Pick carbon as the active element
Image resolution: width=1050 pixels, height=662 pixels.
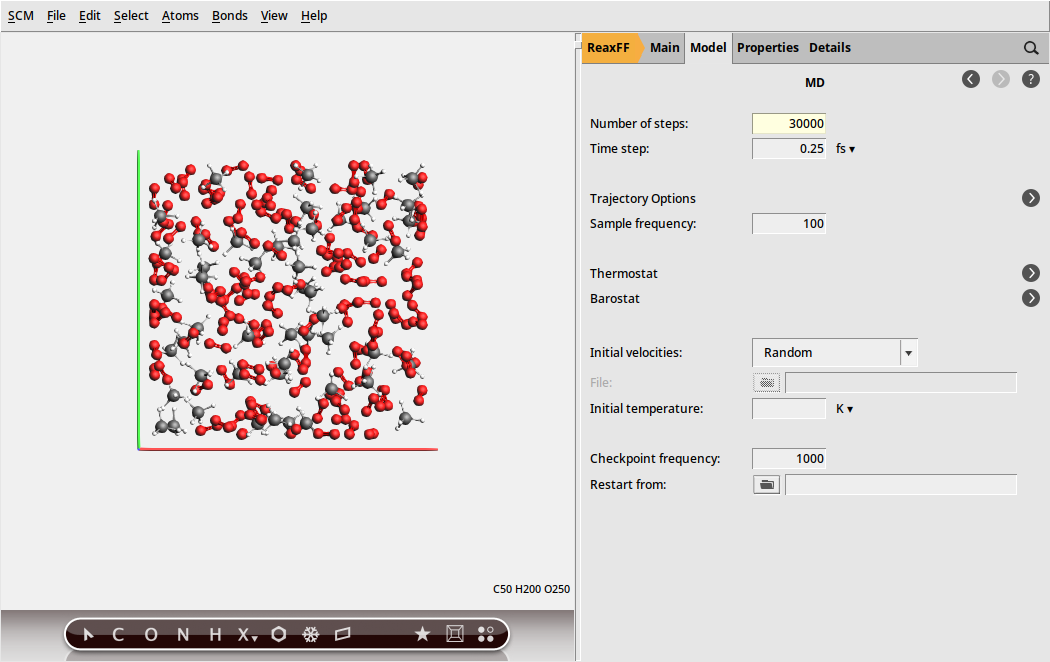click(x=117, y=633)
